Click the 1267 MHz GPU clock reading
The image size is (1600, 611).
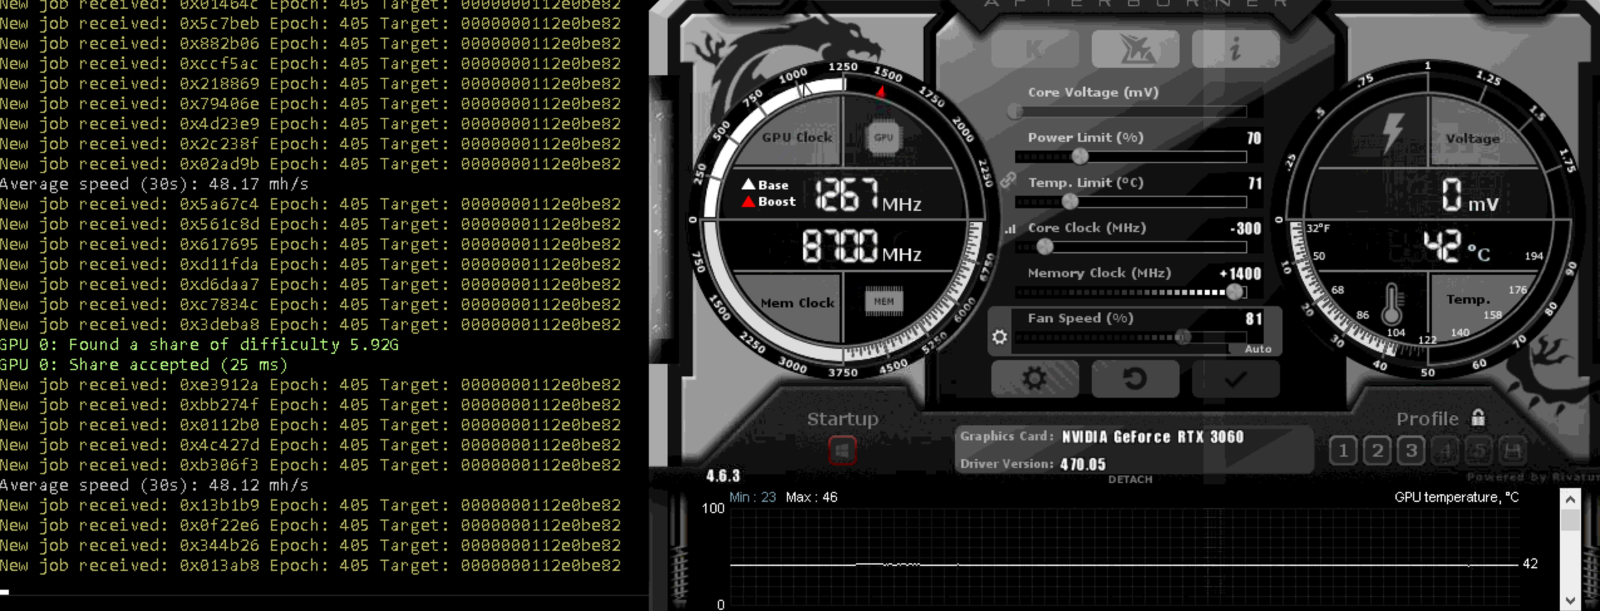[x=868, y=195]
